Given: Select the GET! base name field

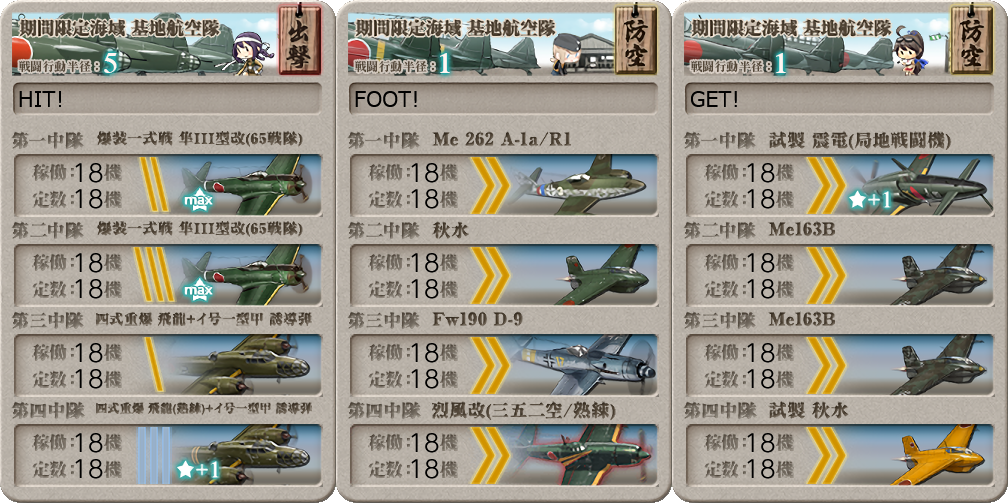Looking at the screenshot, I should point(838,99).
